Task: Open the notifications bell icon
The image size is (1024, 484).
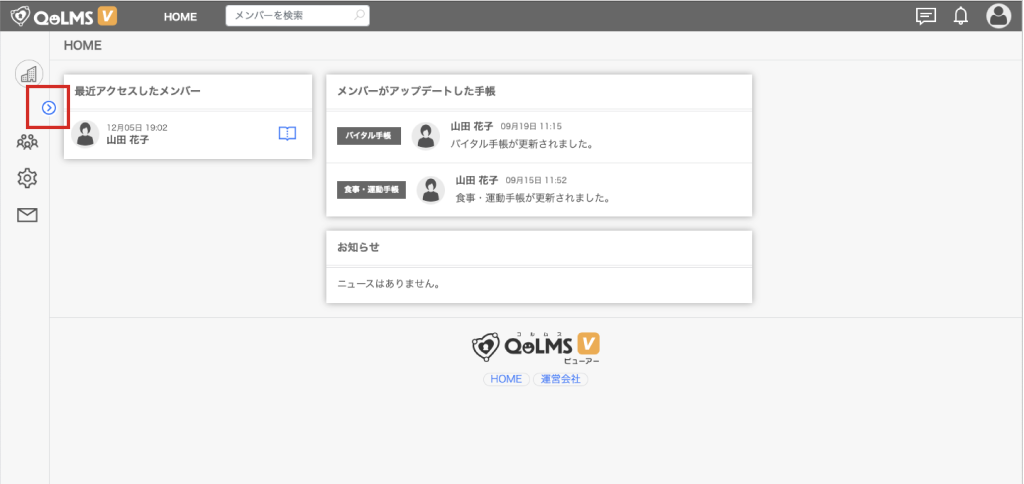Action: click(961, 16)
